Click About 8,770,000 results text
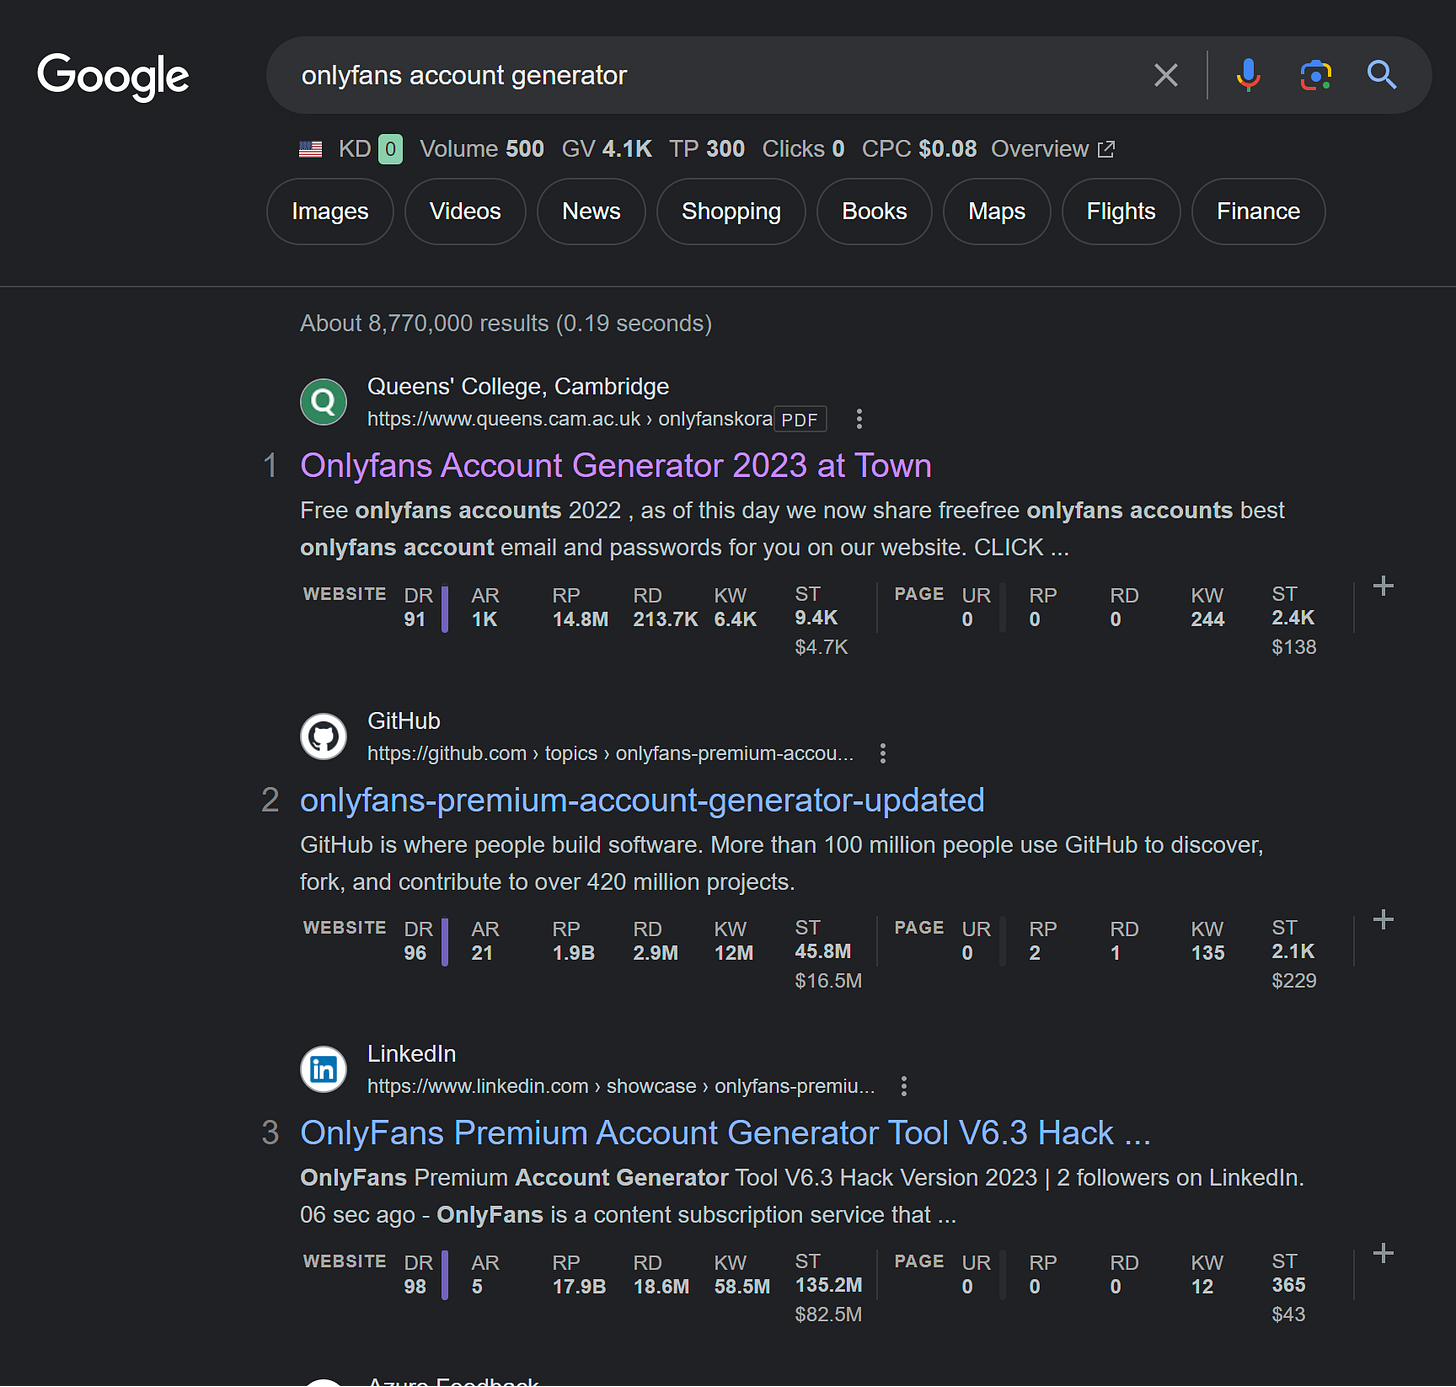The height and width of the screenshot is (1387, 1456). tap(506, 324)
